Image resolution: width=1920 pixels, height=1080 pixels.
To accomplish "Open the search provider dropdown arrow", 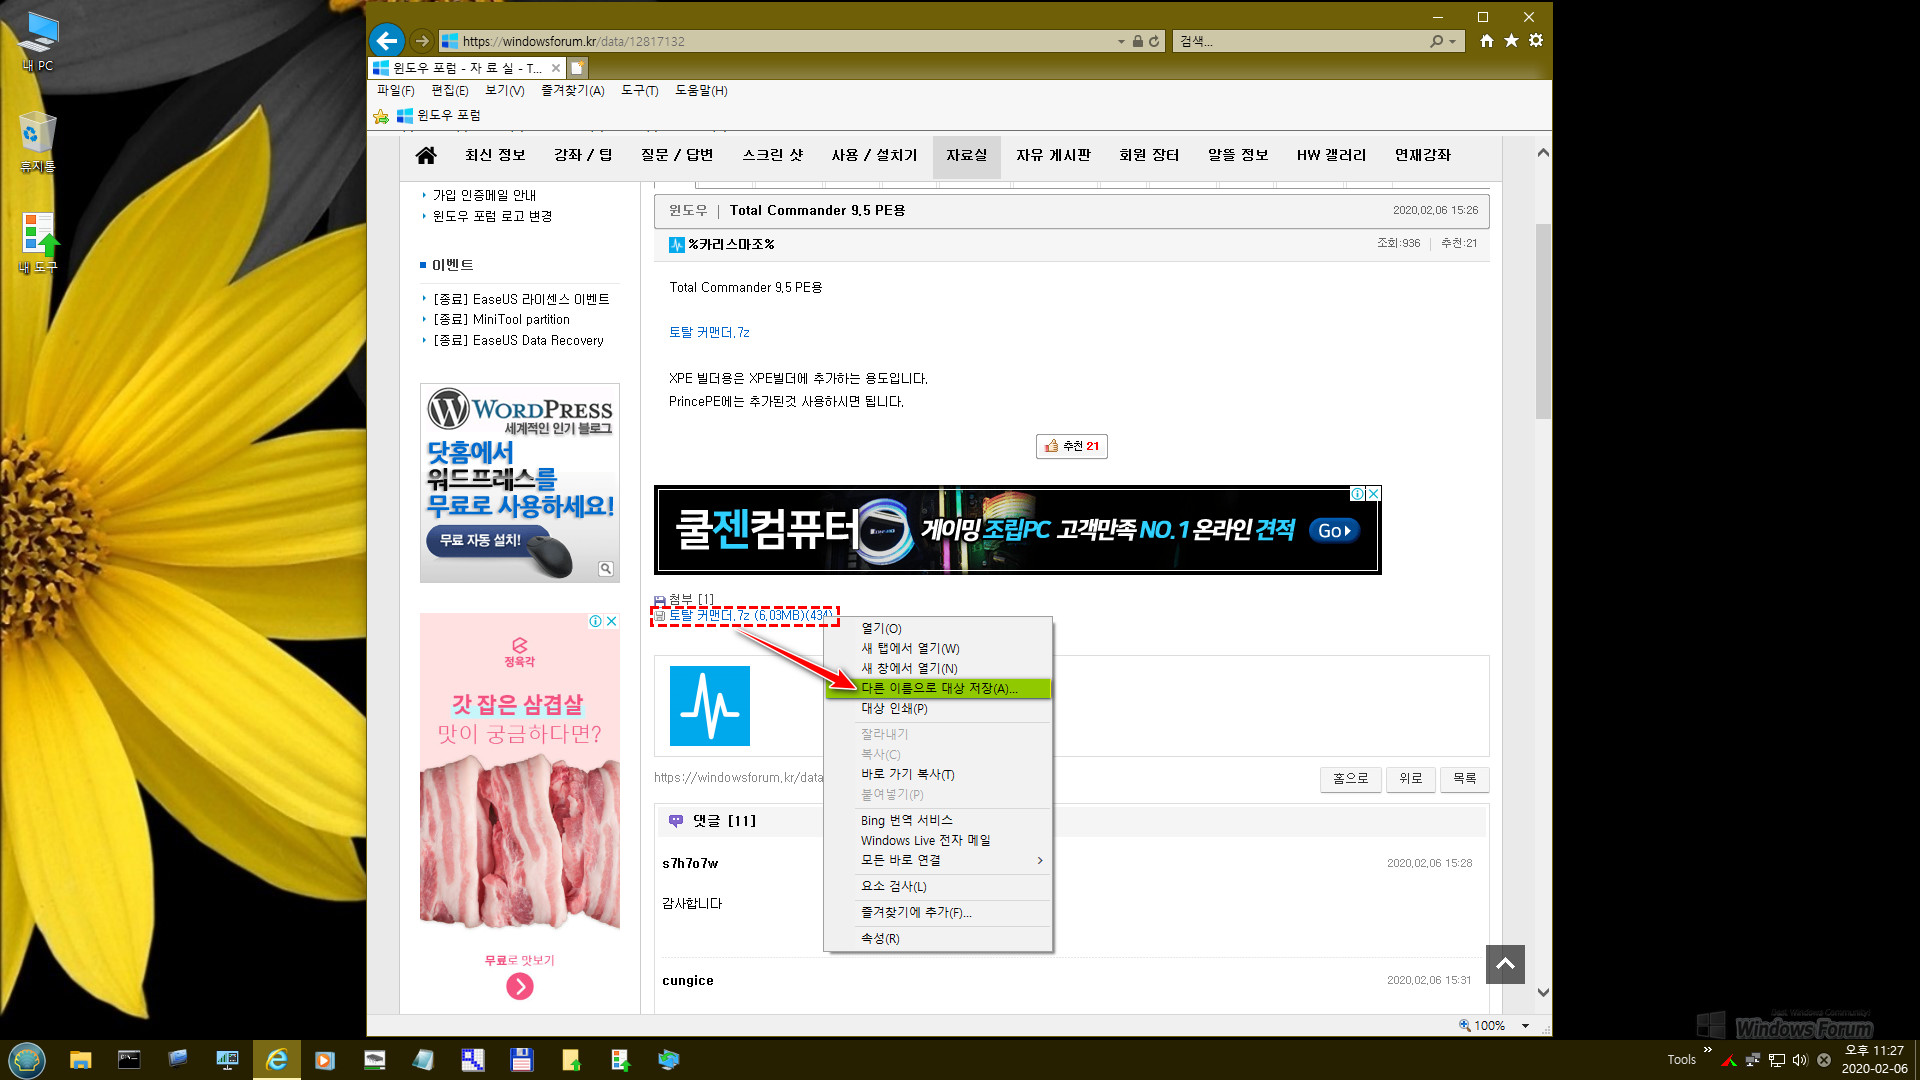I will (1452, 41).
